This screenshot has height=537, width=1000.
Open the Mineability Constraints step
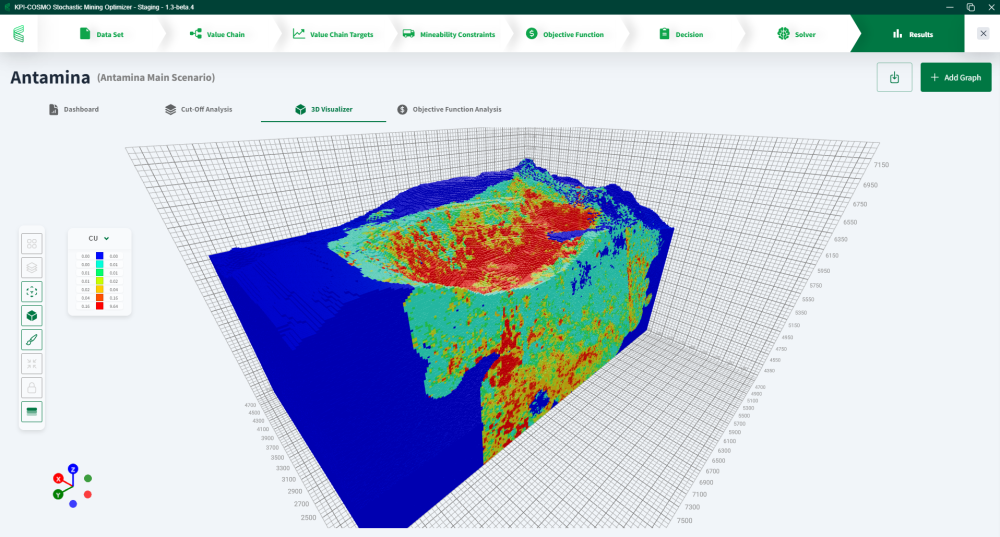coord(448,34)
